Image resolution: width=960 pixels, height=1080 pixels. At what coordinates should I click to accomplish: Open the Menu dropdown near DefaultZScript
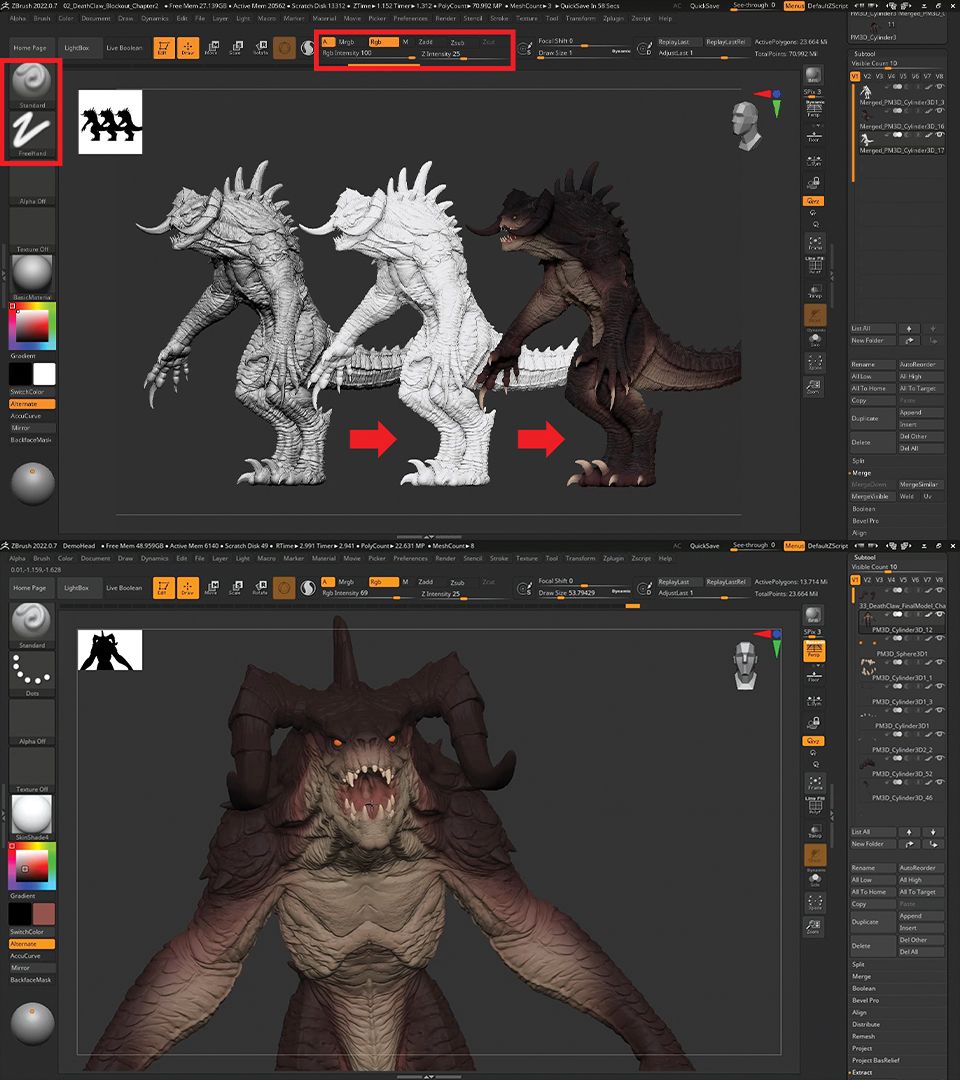tap(793, 5)
